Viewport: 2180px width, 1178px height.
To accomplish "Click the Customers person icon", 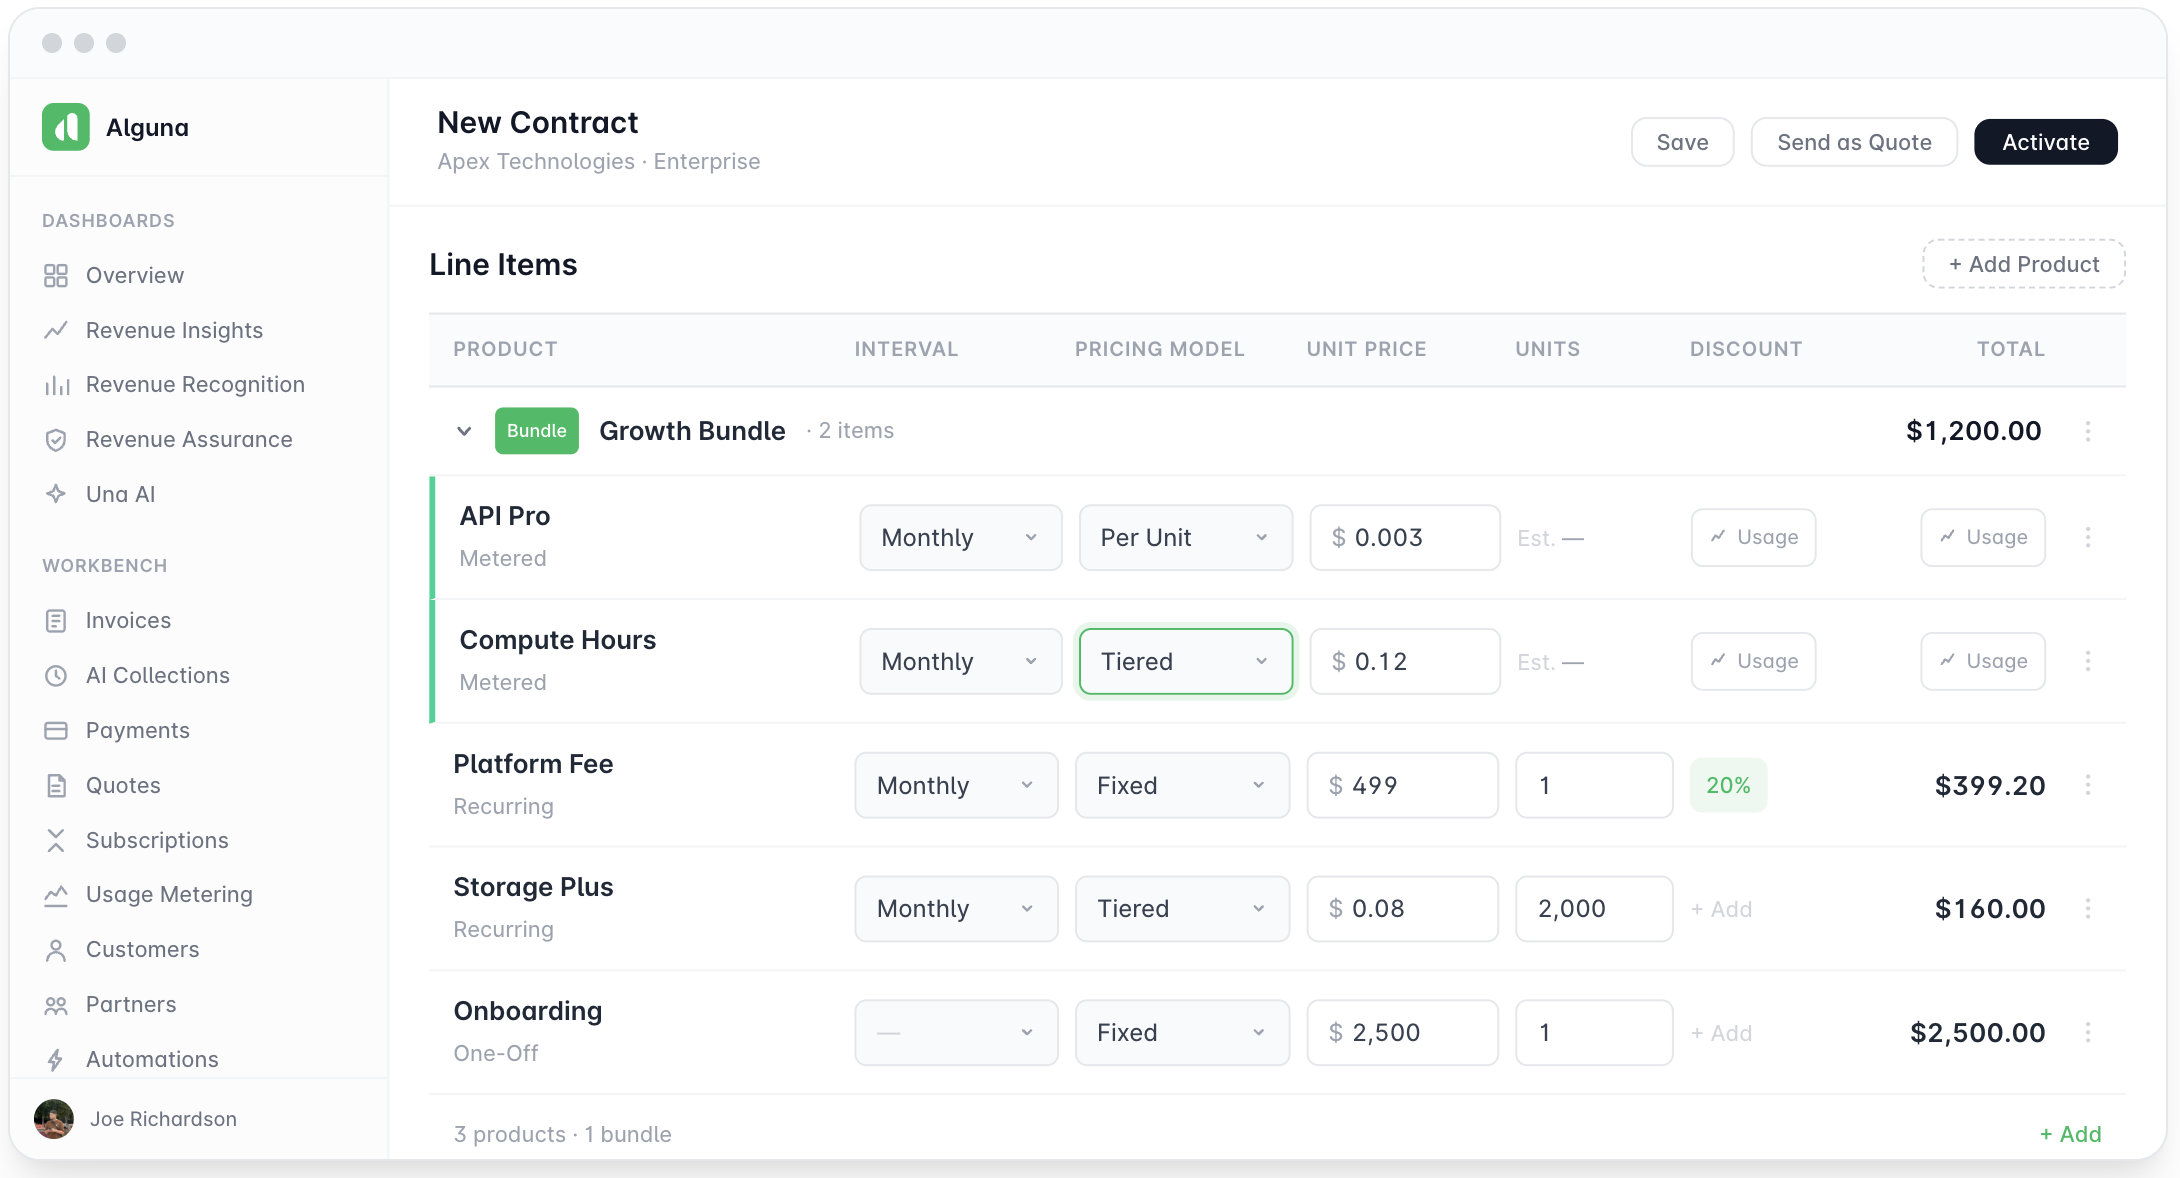I will (x=56, y=950).
